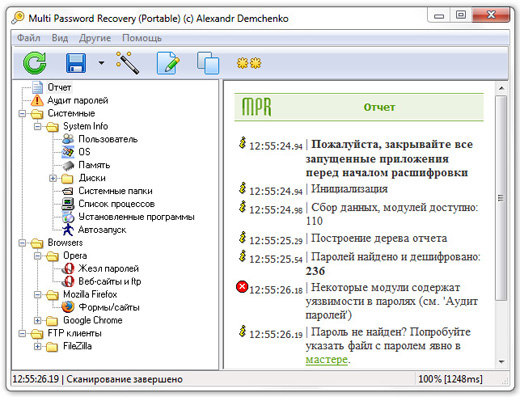The width and height of the screenshot is (520, 397).
Task: Click the Память memory chip icon
Action: (x=68, y=165)
